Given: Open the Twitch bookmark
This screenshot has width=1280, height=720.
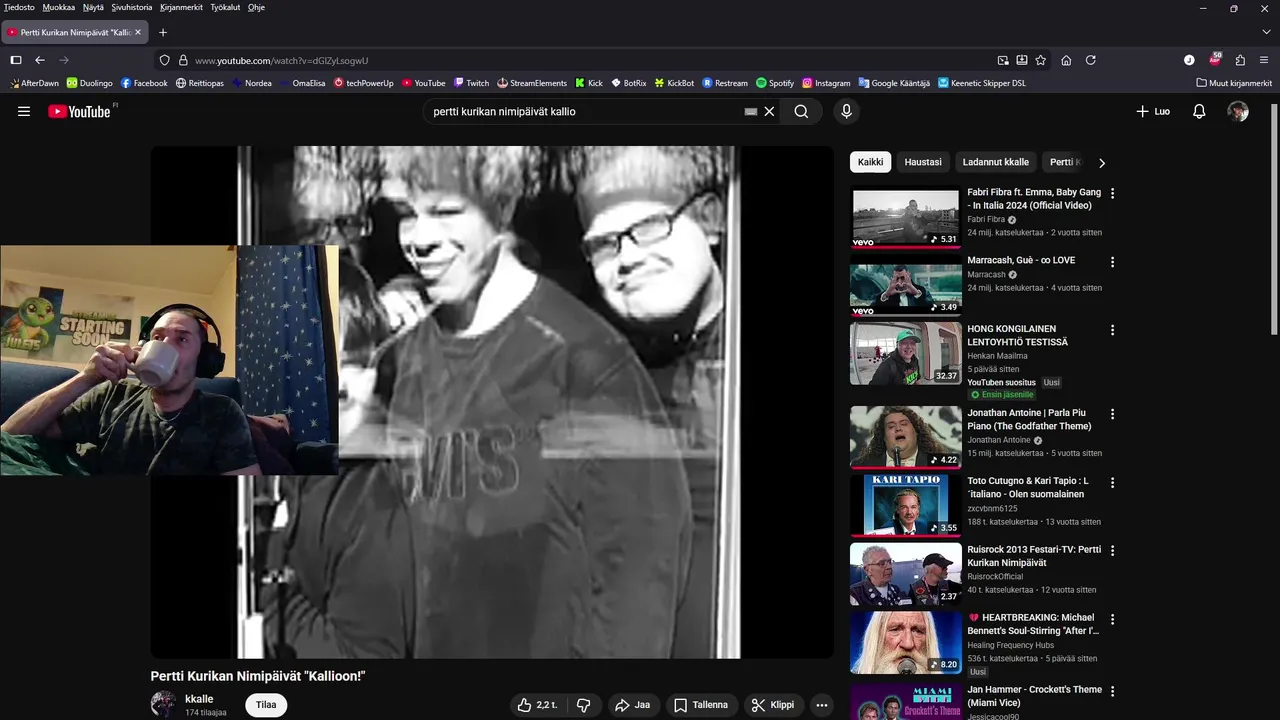Looking at the screenshot, I should click(471, 83).
